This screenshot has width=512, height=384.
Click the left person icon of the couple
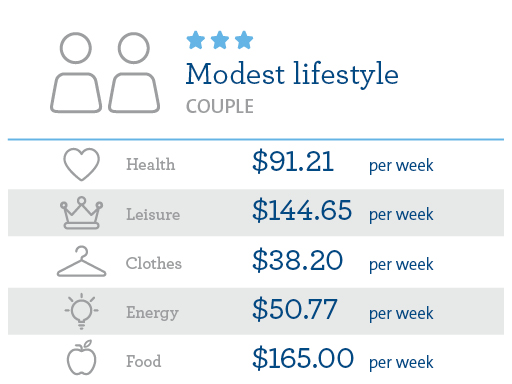pyautogui.click(x=76, y=72)
